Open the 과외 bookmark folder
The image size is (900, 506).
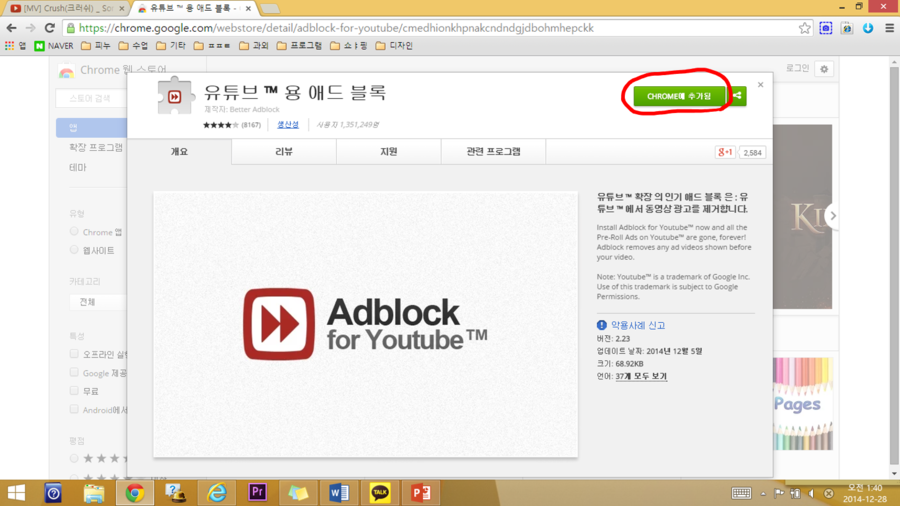254,45
